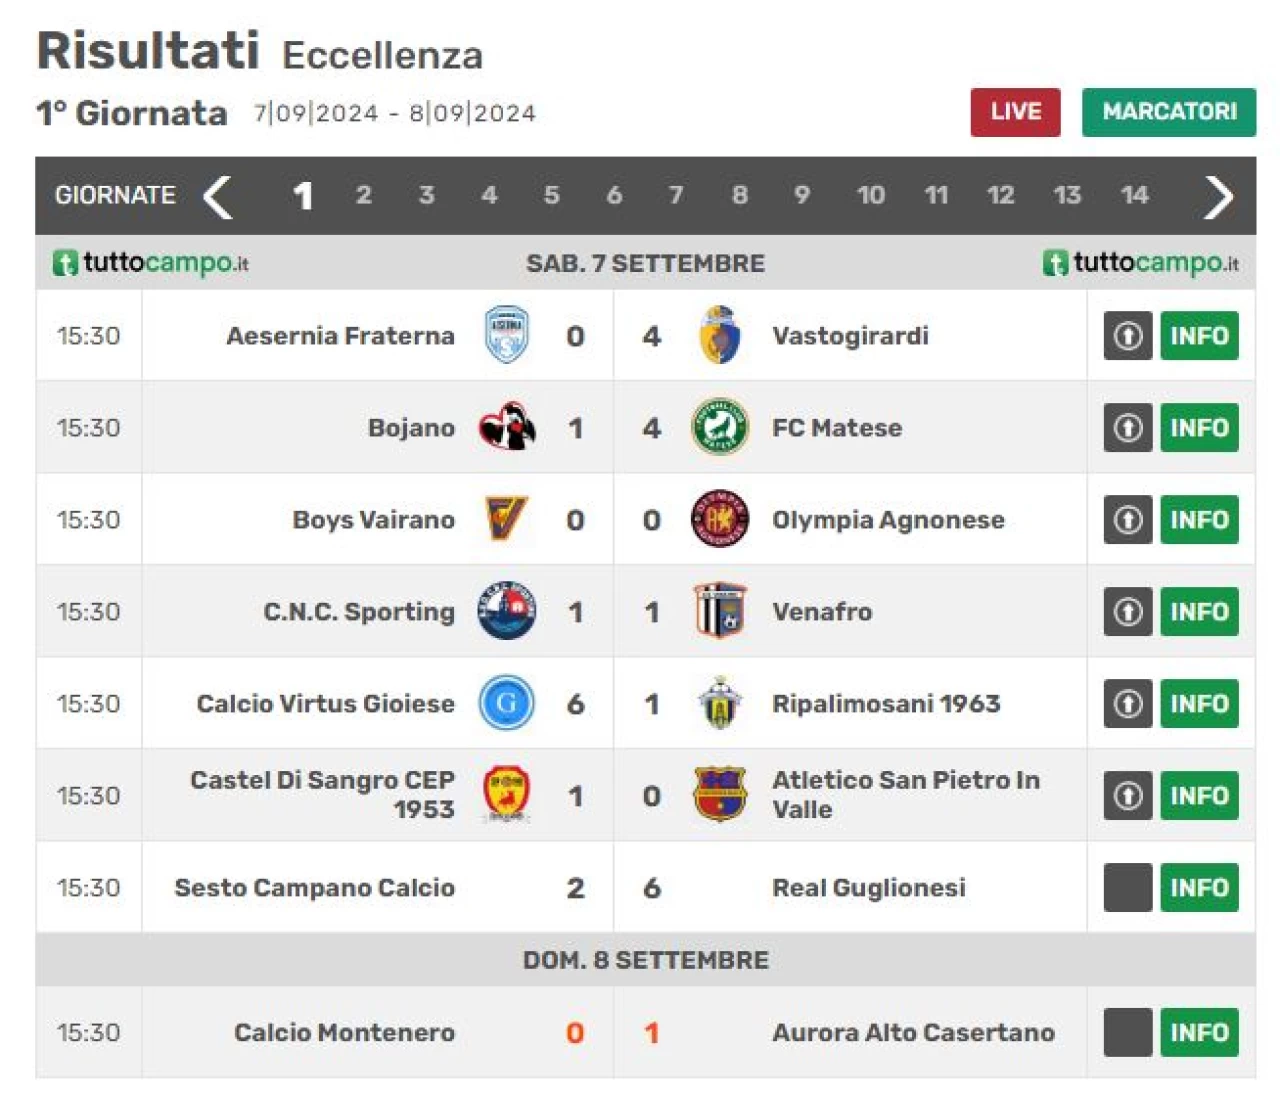Open INFO for Calcio Montenero match

click(1199, 1033)
